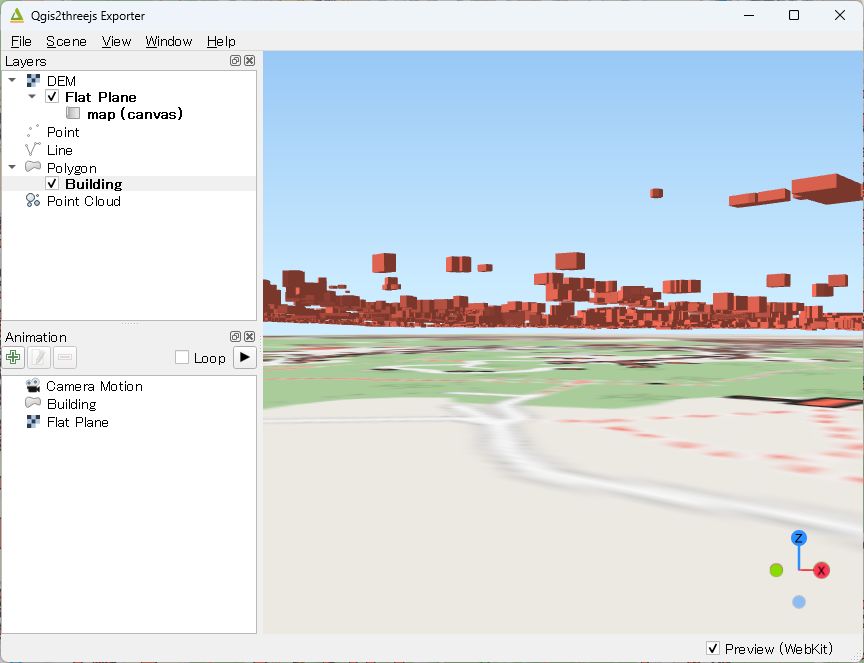The height and width of the screenshot is (663, 864).
Task: Uncheck the Building layer checkbox
Action: coord(52,184)
